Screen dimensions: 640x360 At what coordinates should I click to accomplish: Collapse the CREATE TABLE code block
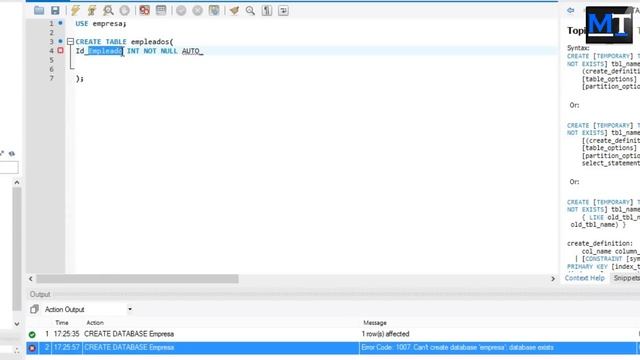tap(70, 42)
